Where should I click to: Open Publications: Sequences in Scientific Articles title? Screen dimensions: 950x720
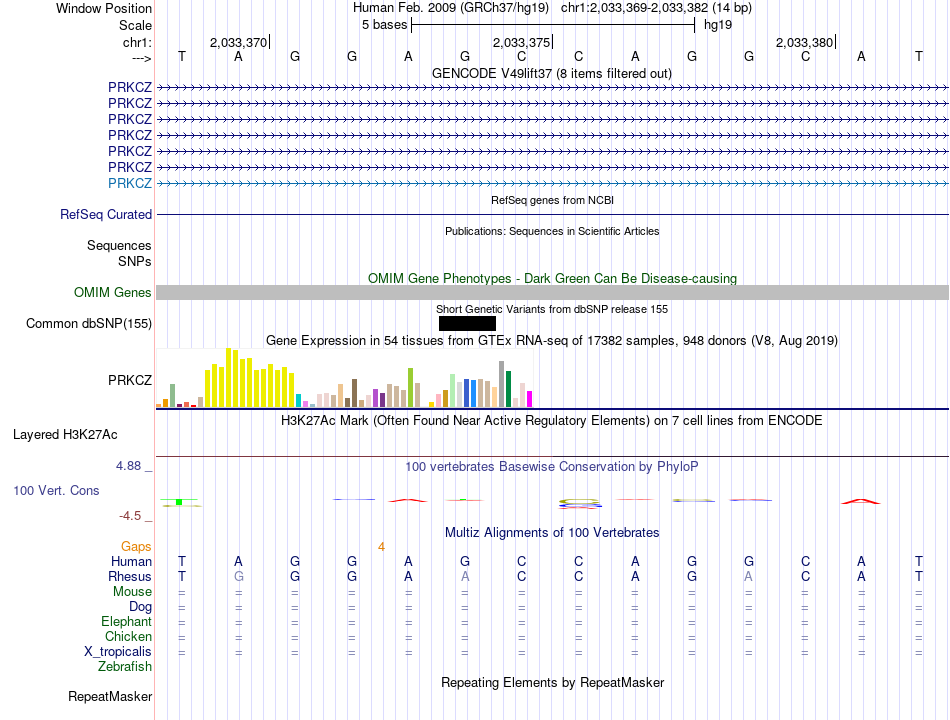552,231
